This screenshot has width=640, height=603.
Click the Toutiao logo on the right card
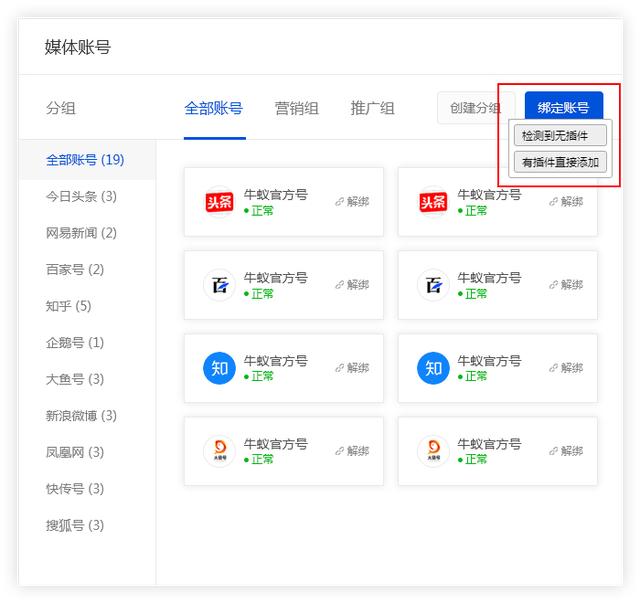(433, 202)
